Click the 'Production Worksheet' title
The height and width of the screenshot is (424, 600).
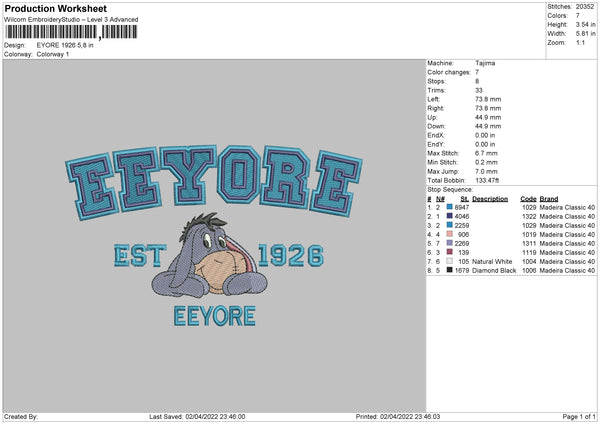tap(55, 8)
